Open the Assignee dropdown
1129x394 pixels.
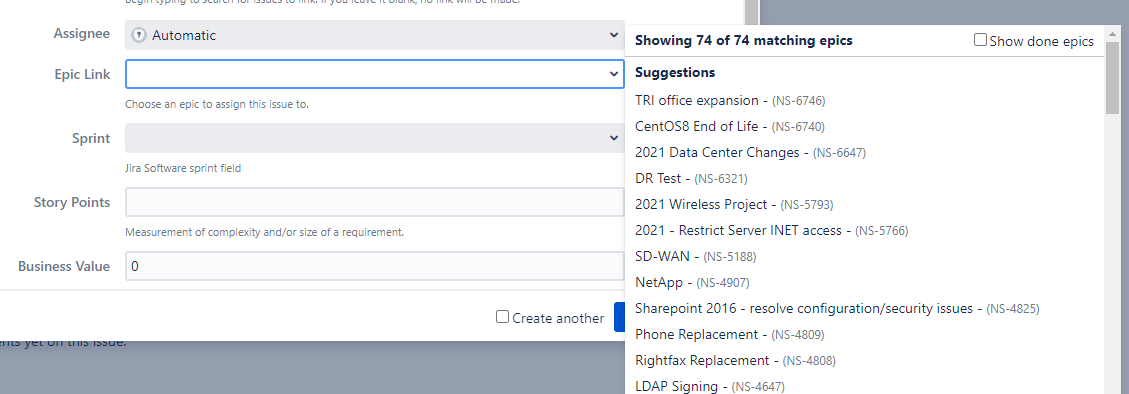374,35
